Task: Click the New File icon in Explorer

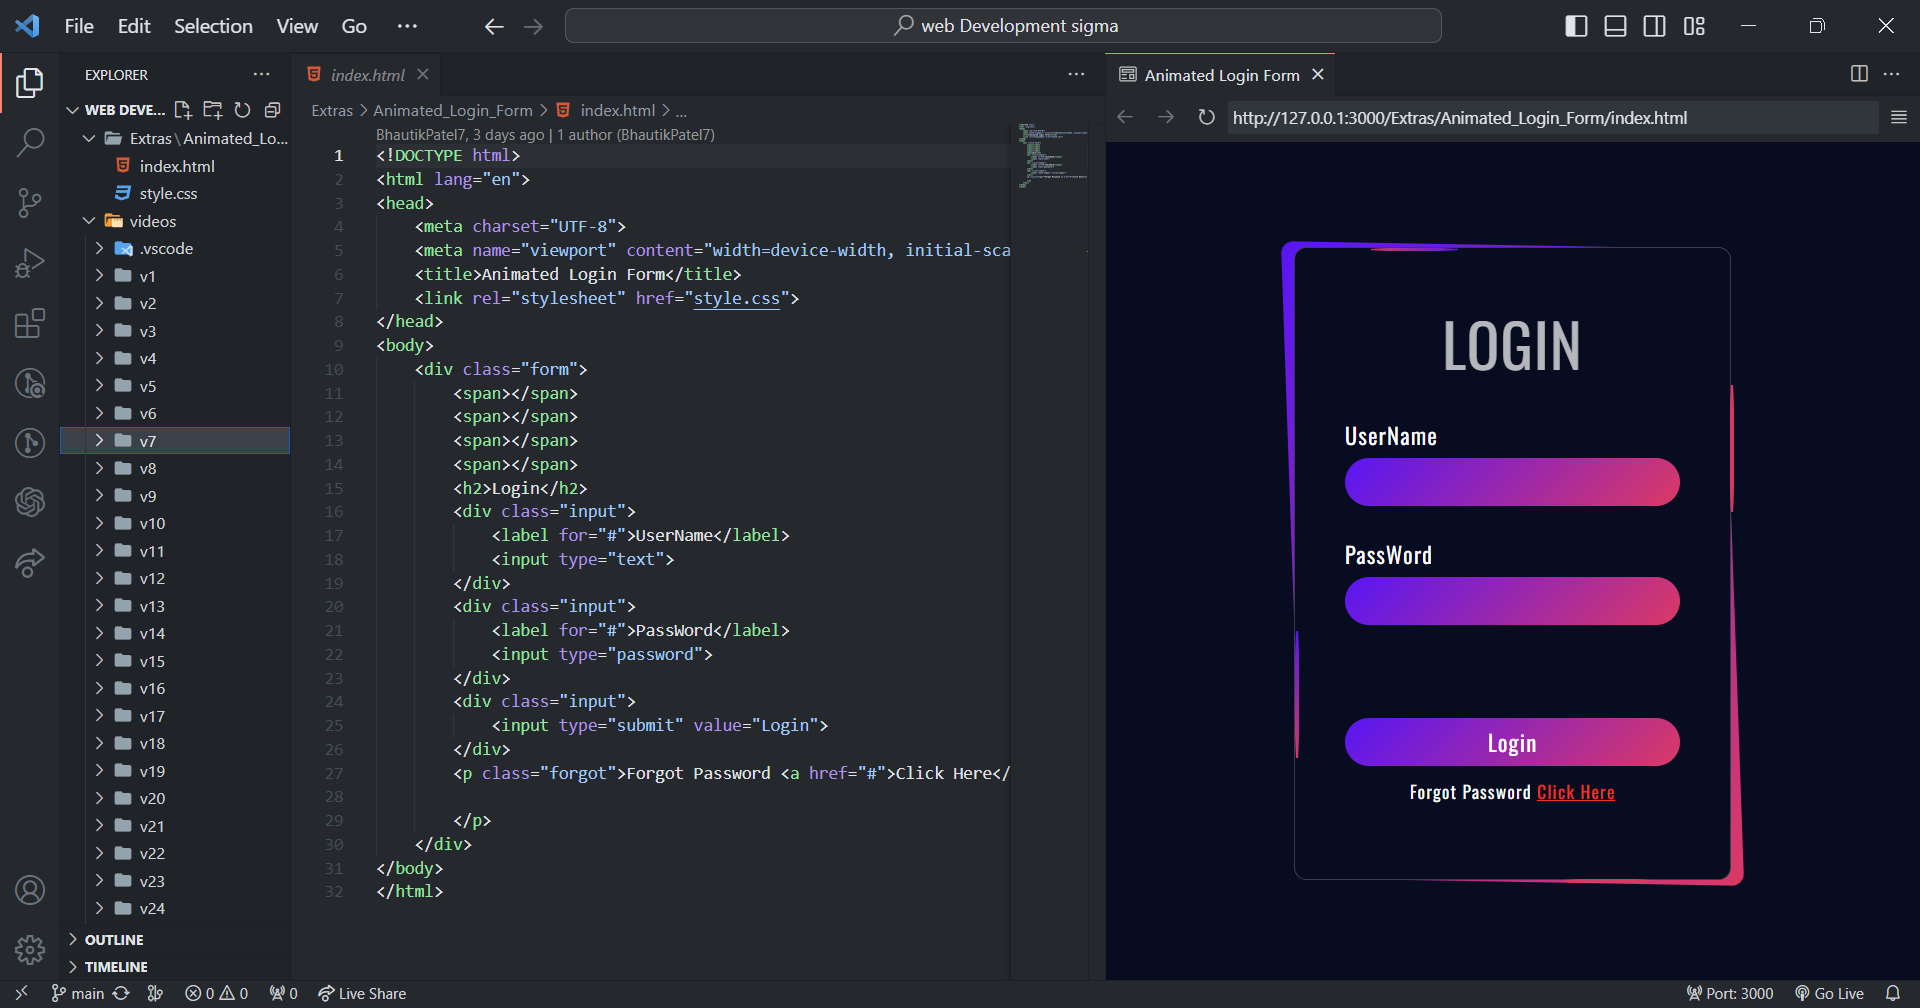Action: (x=183, y=110)
